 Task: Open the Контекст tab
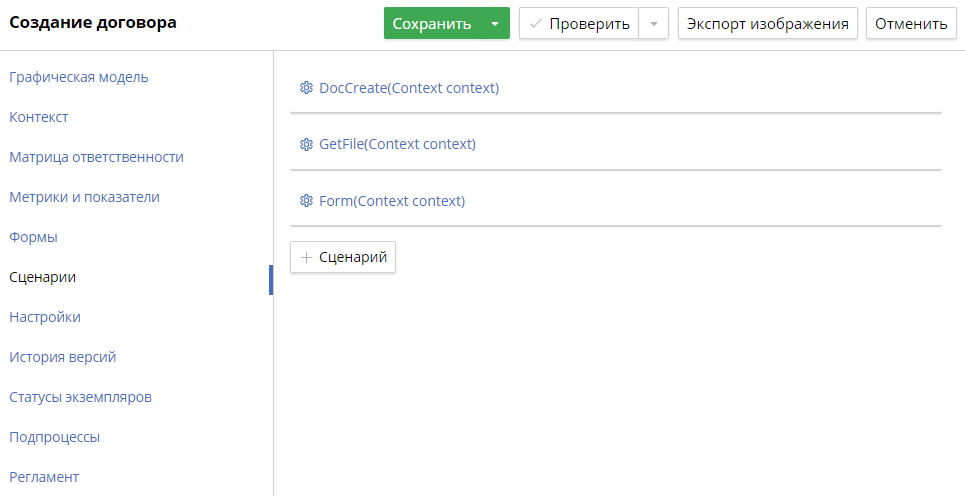(x=39, y=117)
